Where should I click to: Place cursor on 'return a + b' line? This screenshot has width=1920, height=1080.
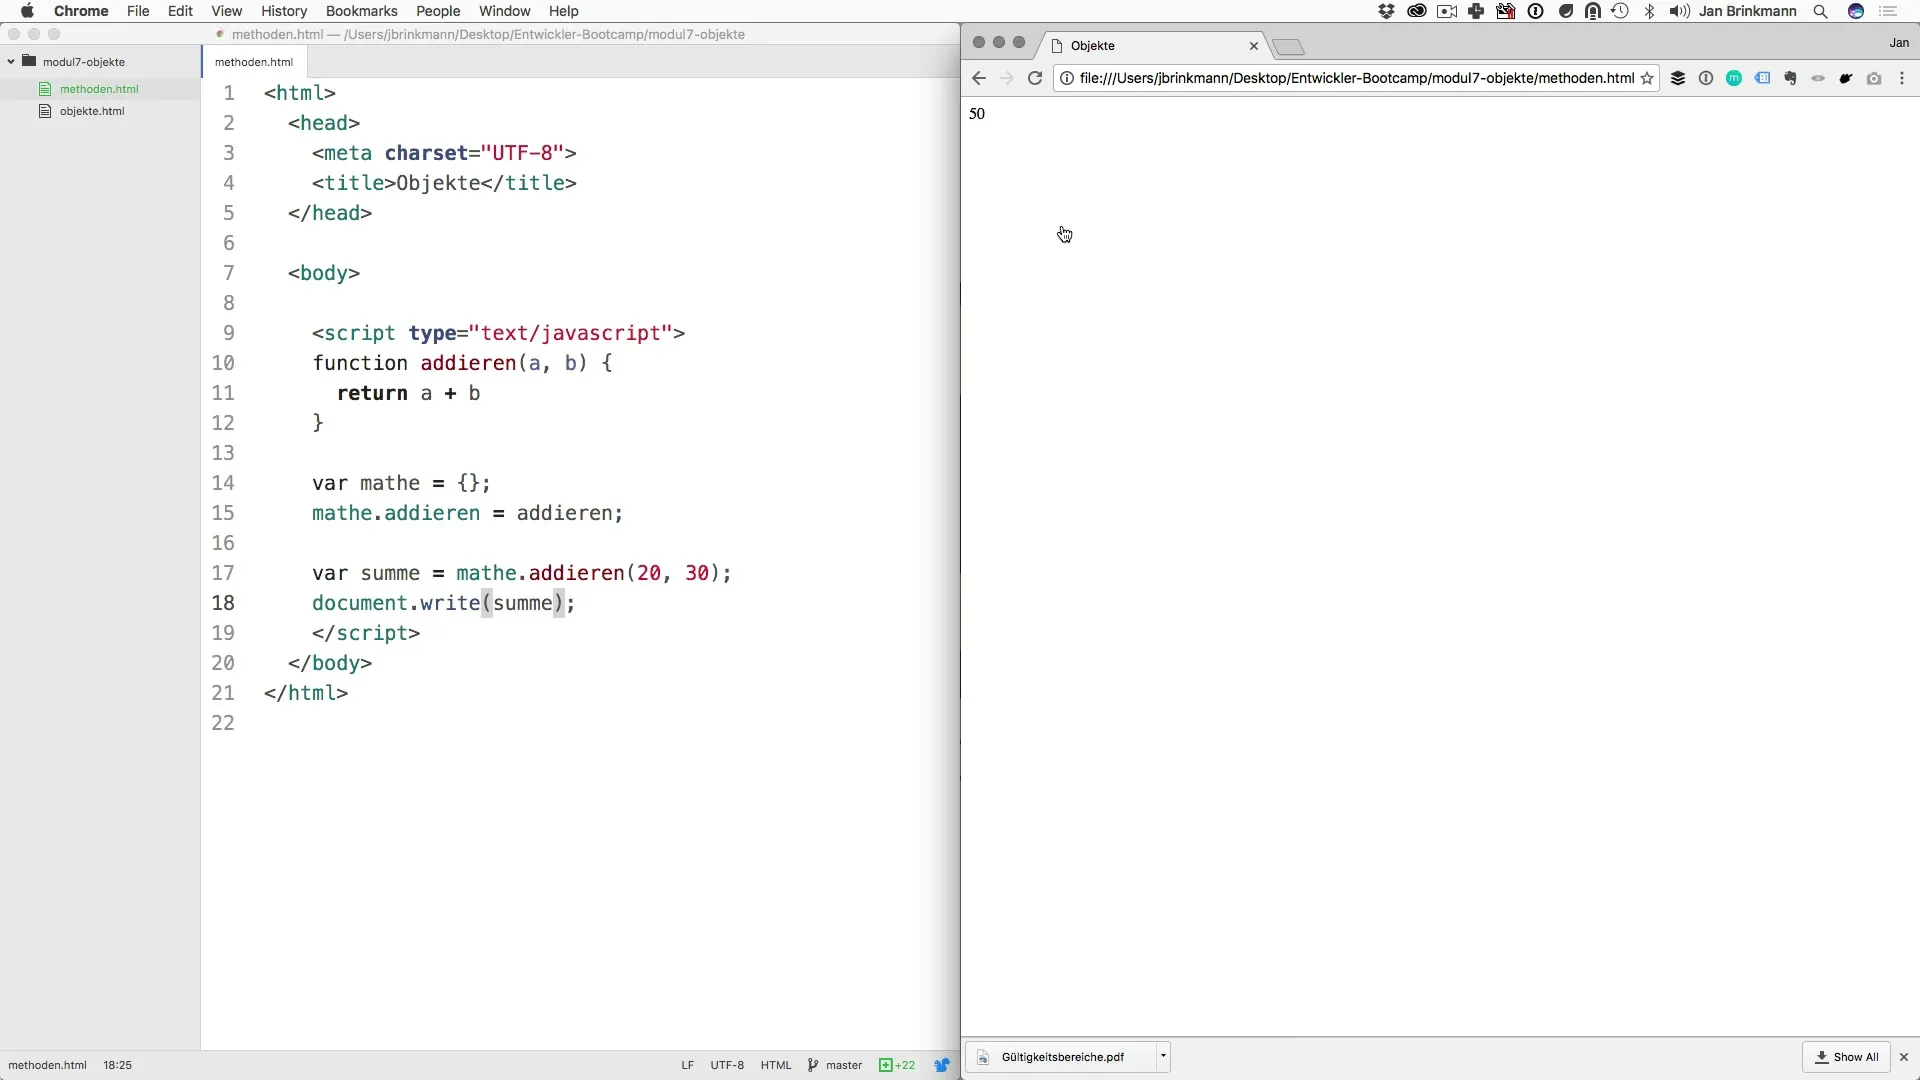(x=408, y=393)
